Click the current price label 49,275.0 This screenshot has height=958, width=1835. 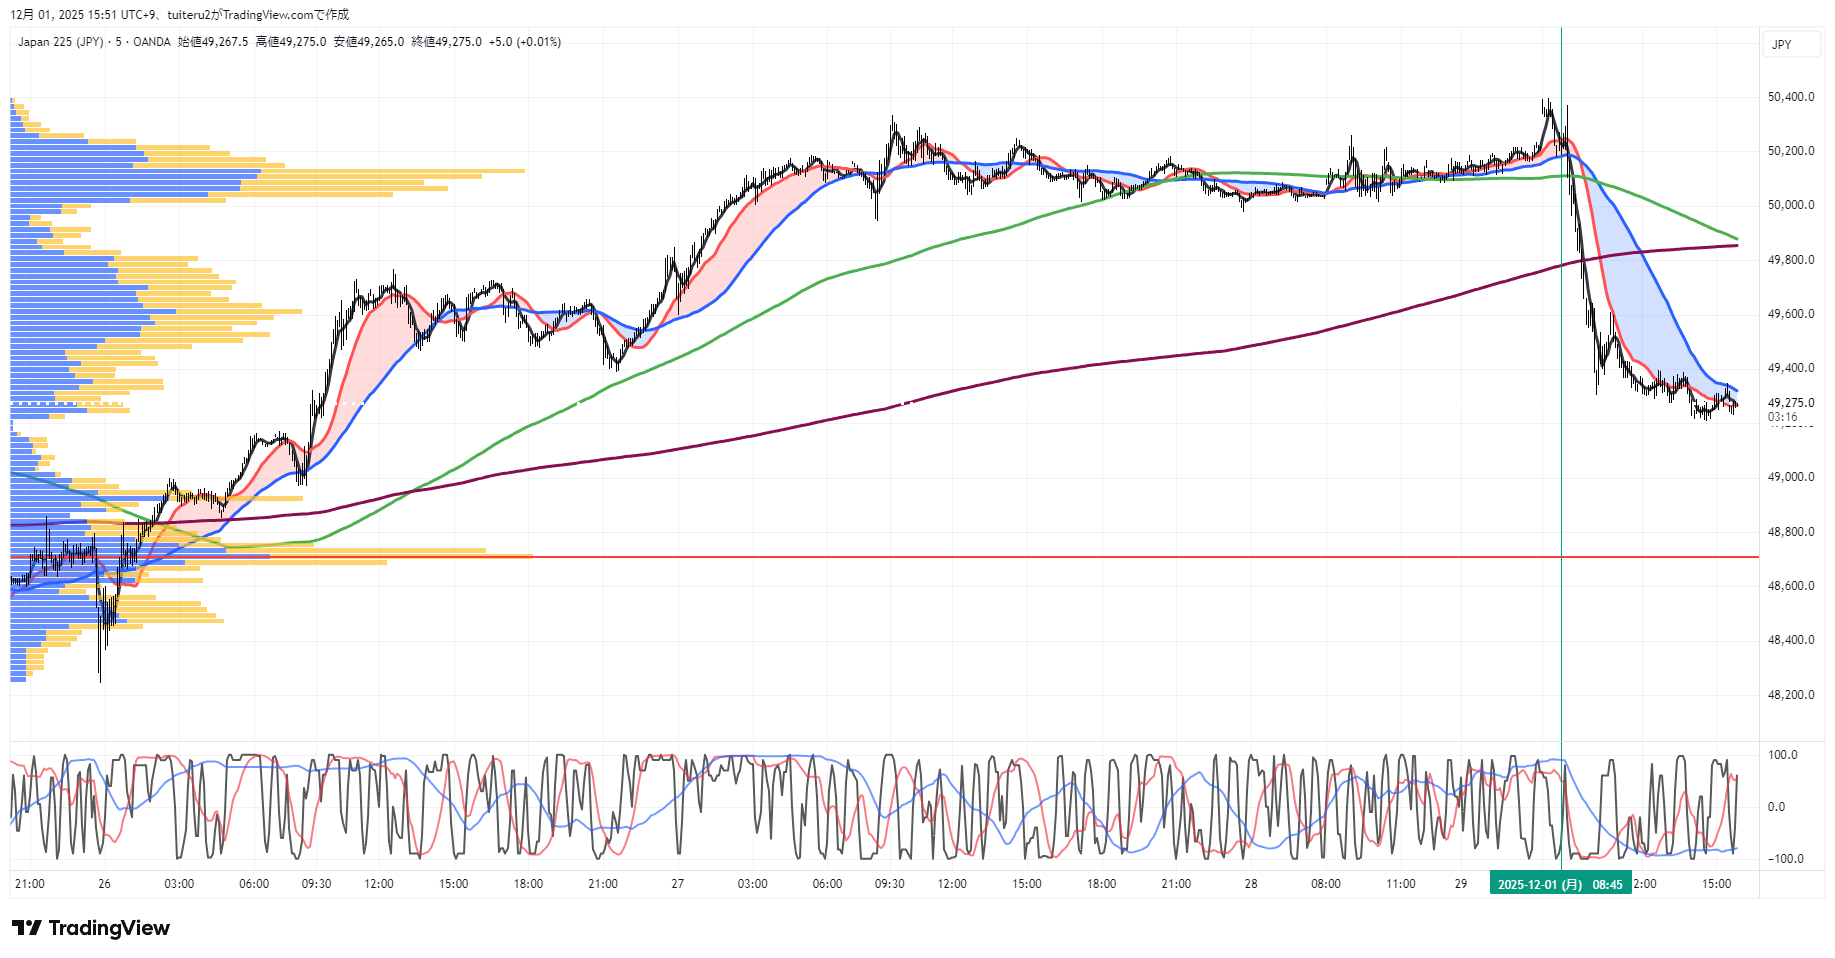click(x=1791, y=403)
